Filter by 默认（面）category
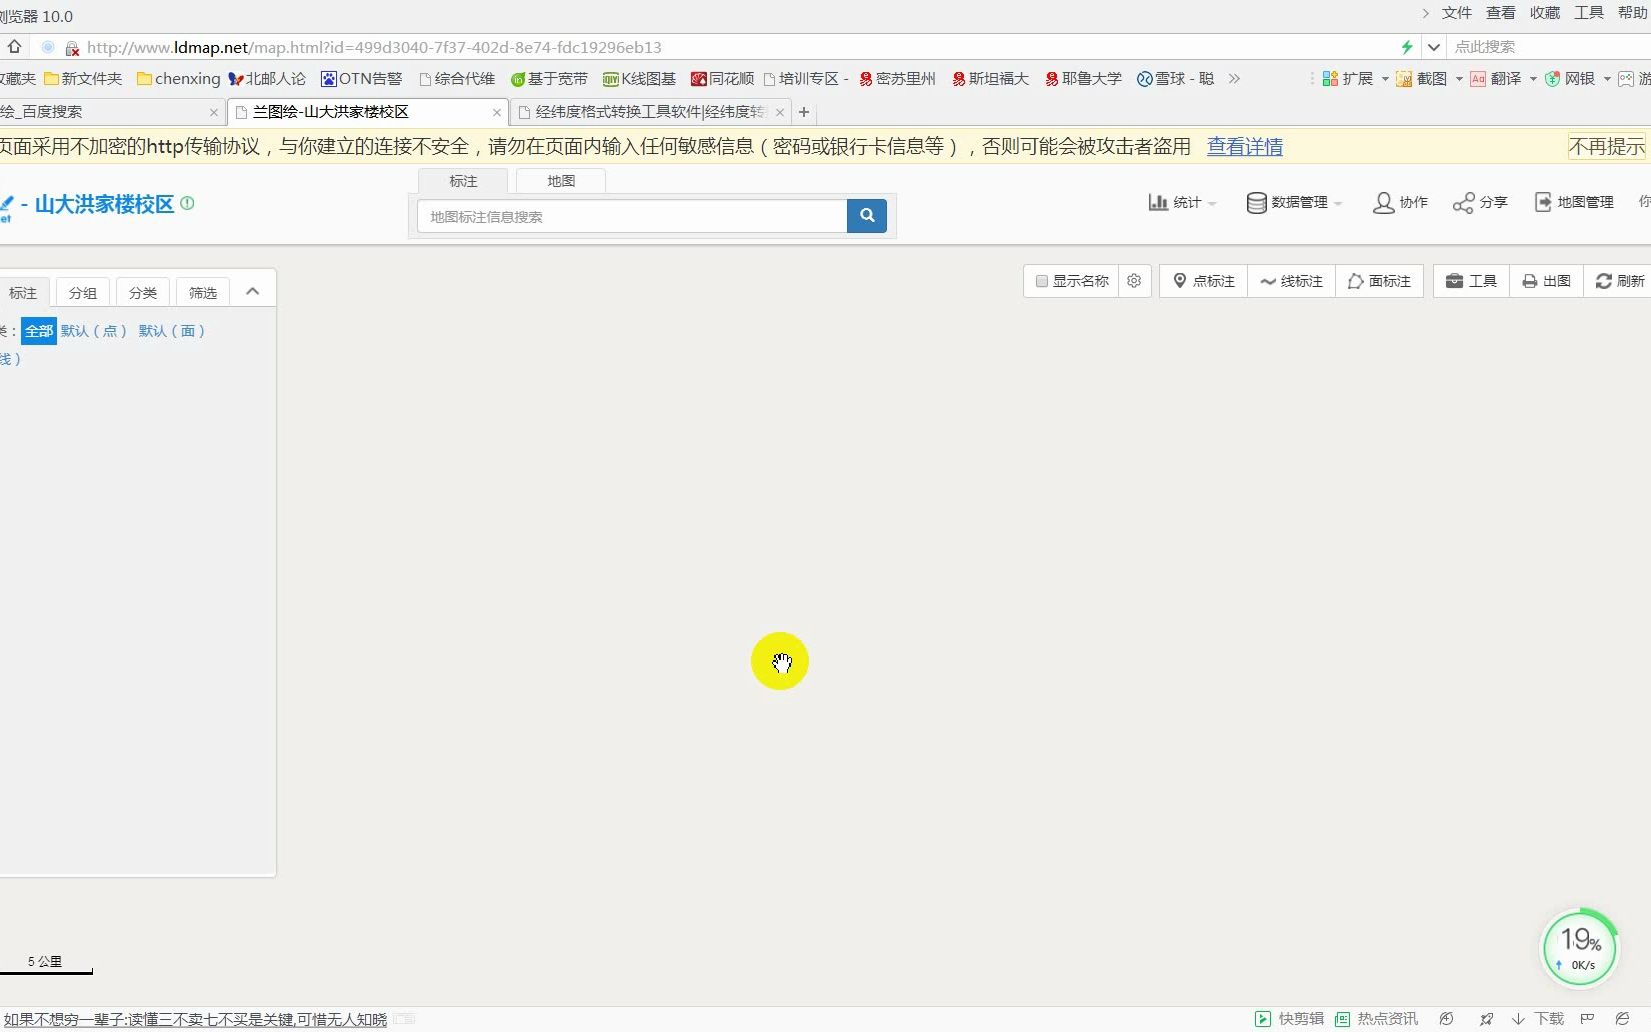This screenshot has height=1032, width=1651. [x=171, y=331]
